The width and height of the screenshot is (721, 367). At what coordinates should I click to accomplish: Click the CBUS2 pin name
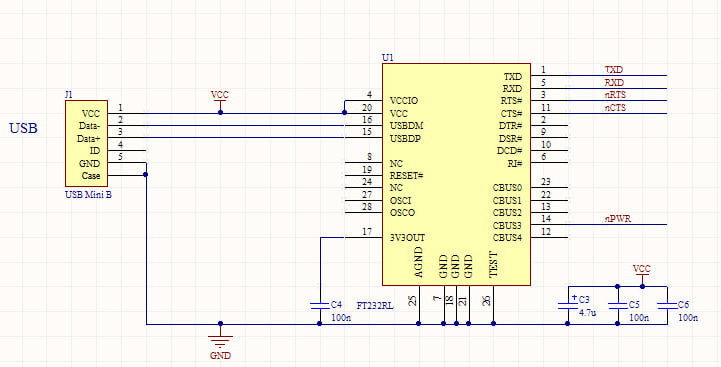pos(508,213)
